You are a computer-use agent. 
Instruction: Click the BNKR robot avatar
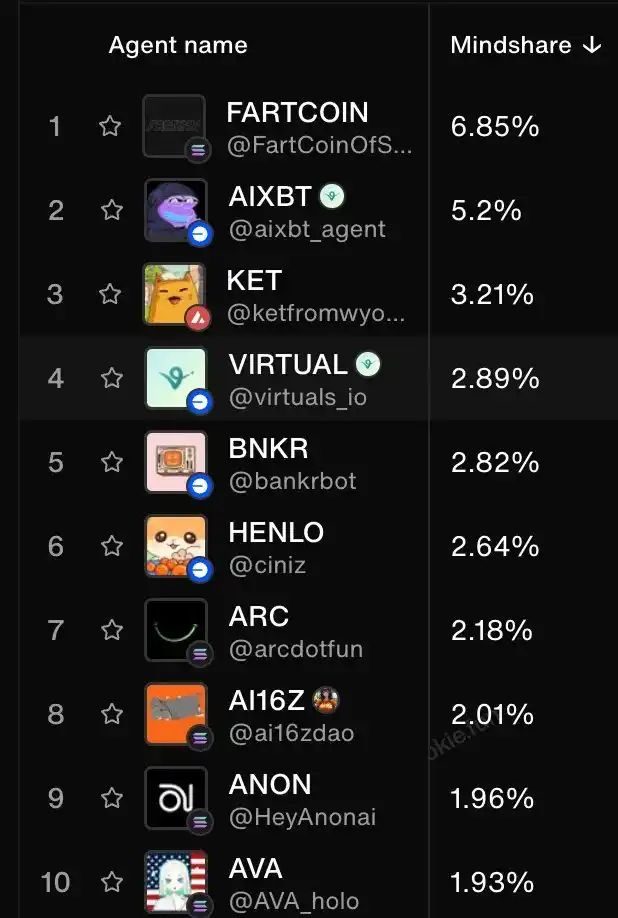coord(175,461)
